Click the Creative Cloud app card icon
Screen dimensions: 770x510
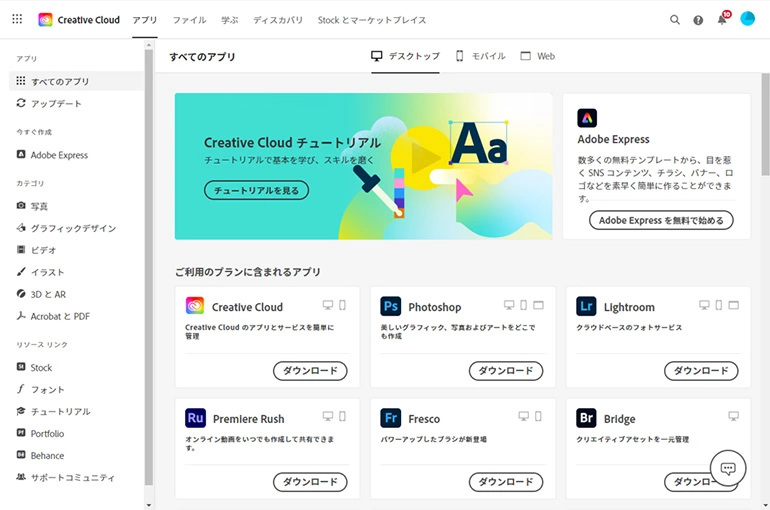tap(195, 305)
